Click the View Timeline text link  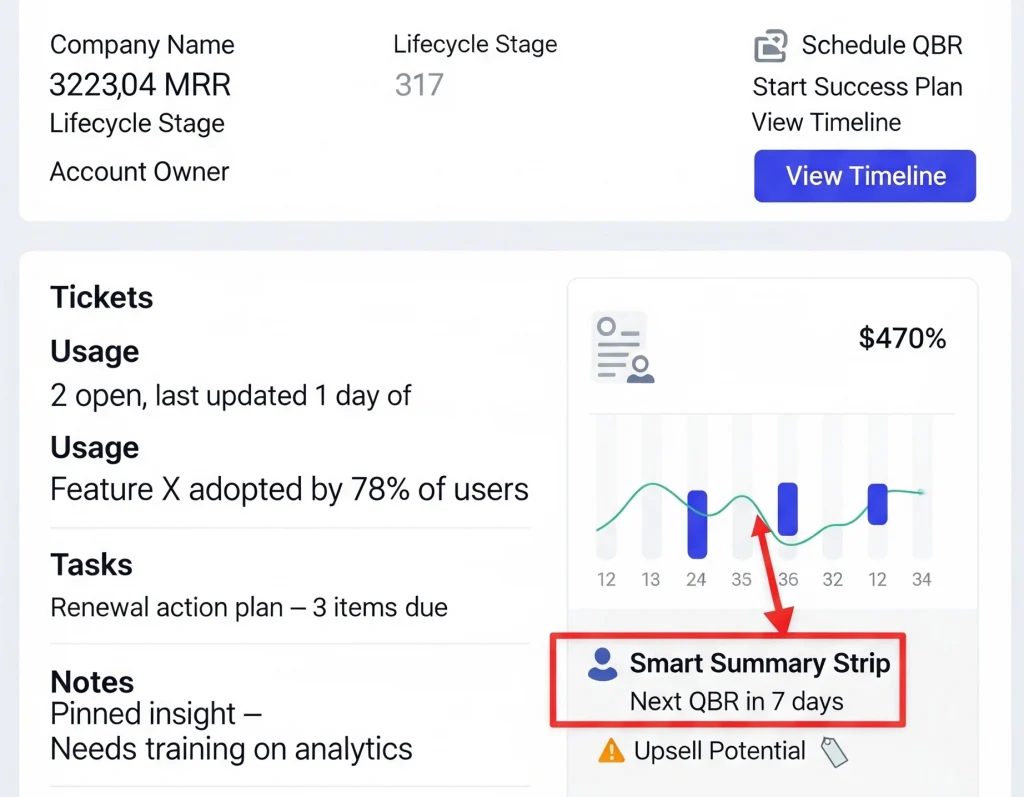point(826,123)
